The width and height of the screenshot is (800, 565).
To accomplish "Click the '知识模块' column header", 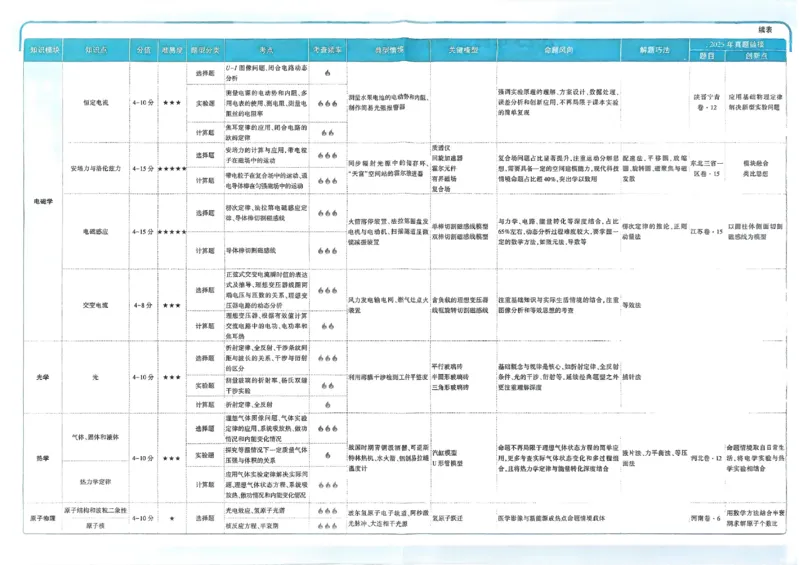I will pos(44,50).
